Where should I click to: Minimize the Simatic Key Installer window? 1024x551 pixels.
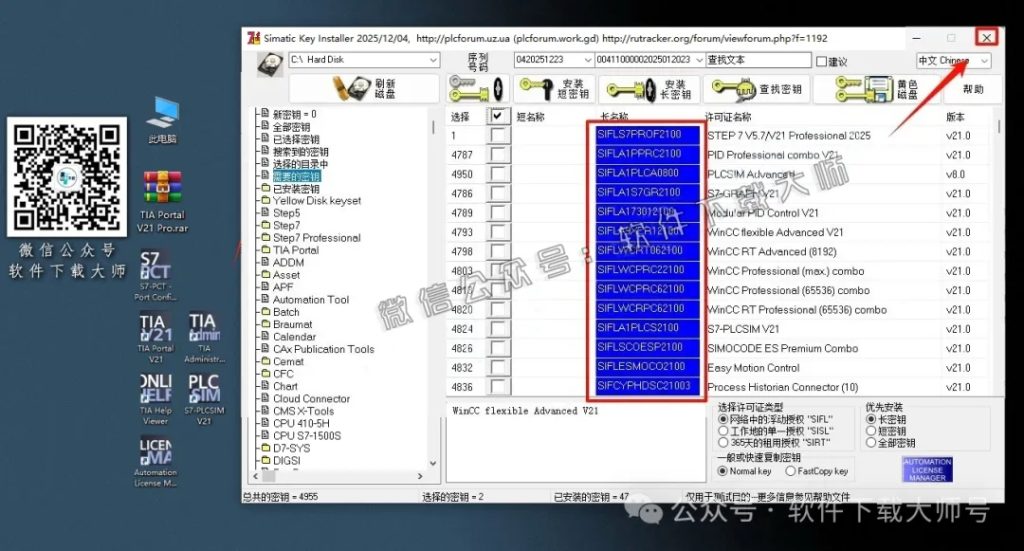coord(917,38)
